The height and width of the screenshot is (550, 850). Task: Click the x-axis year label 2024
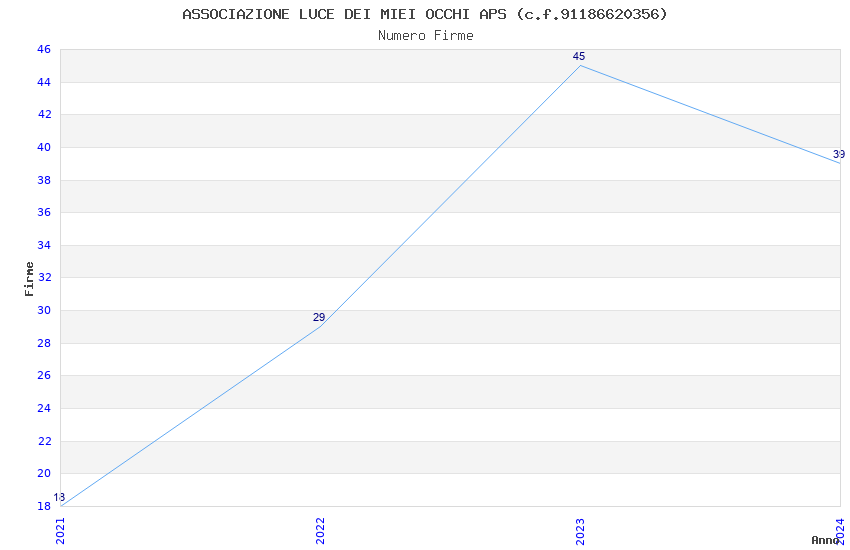click(840, 530)
